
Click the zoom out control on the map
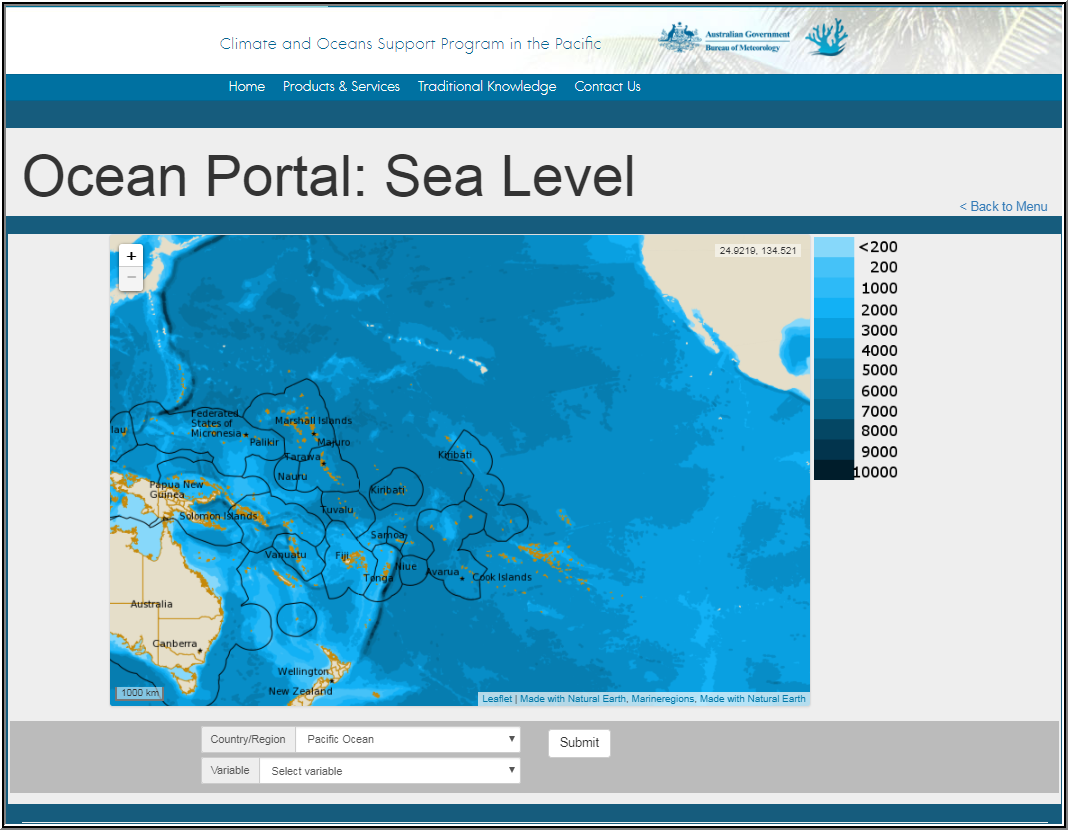click(131, 277)
